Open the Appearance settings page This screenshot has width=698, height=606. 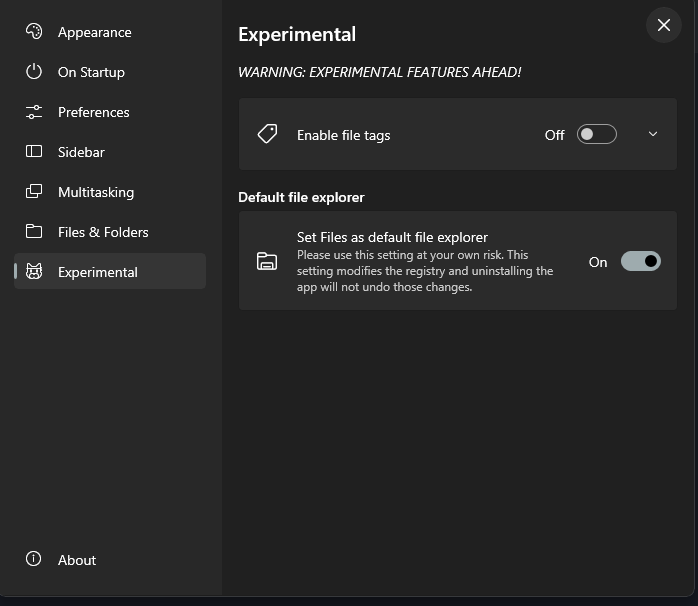[x=94, y=32]
